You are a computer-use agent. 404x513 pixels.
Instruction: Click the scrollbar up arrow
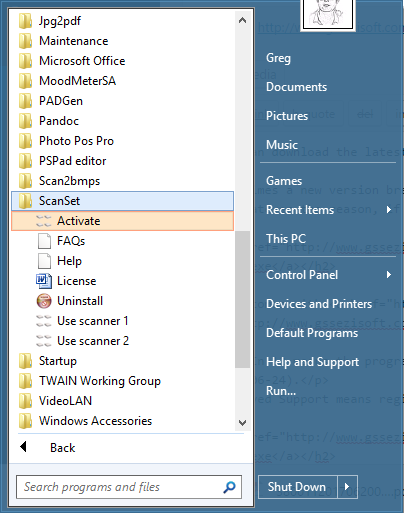coord(242,21)
